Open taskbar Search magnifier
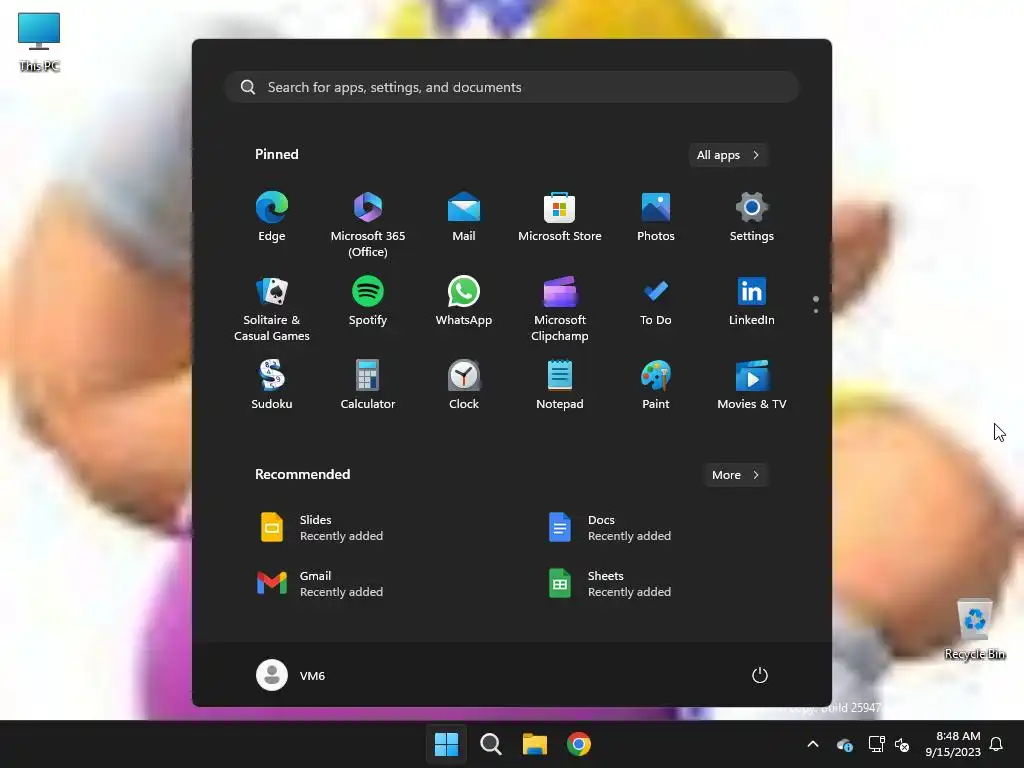 pyautogui.click(x=490, y=744)
